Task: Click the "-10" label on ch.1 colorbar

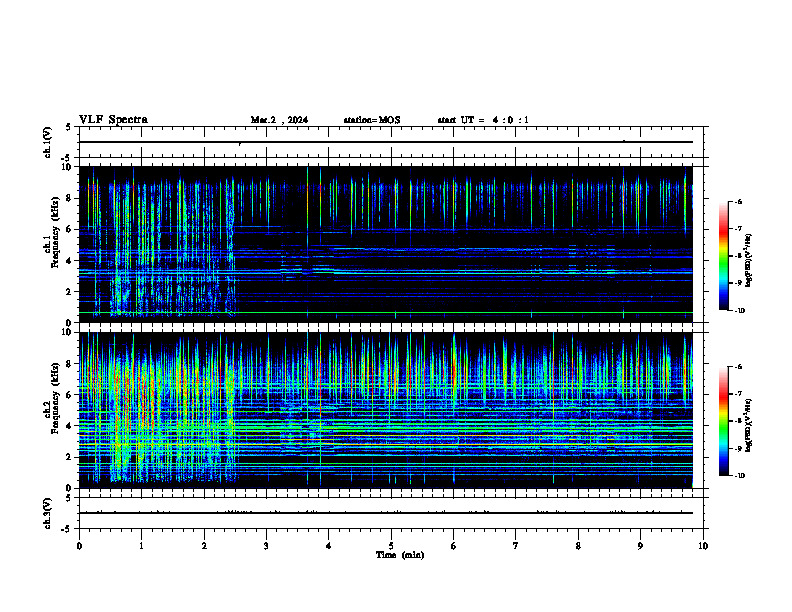Action: [x=739, y=311]
